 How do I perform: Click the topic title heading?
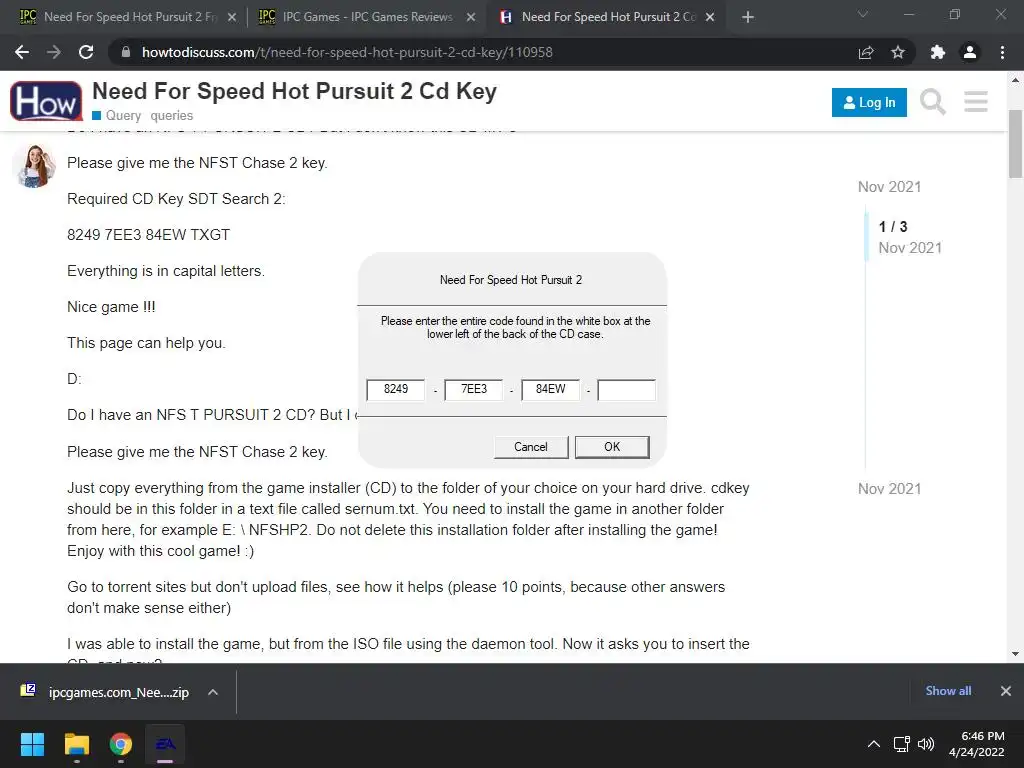point(295,91)
